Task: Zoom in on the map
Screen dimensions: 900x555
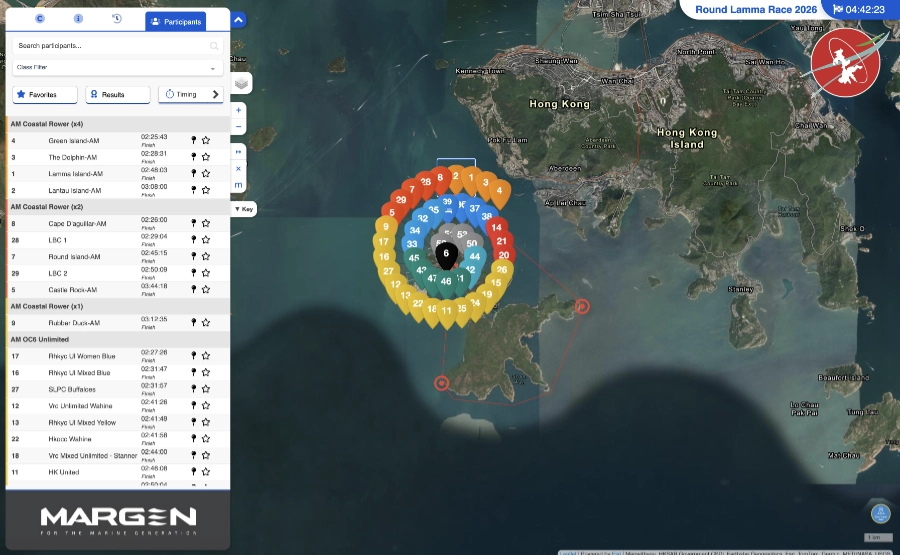Action: click(x=239, y=110)
